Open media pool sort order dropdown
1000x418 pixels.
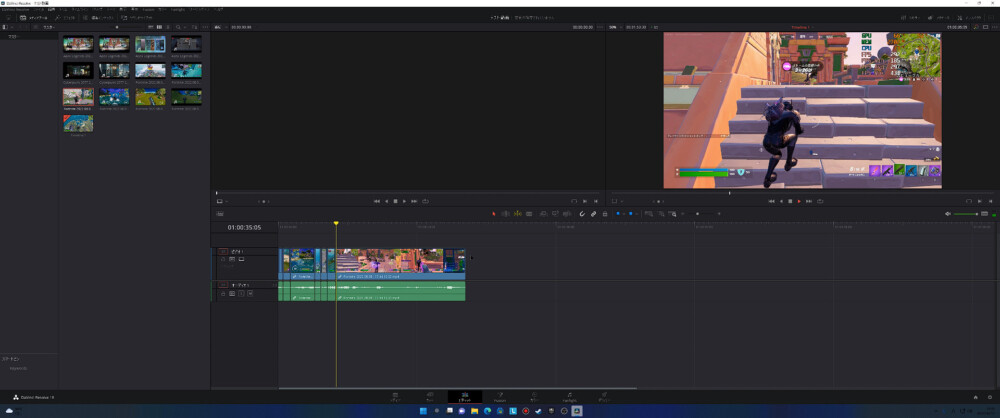pos(195,27)
